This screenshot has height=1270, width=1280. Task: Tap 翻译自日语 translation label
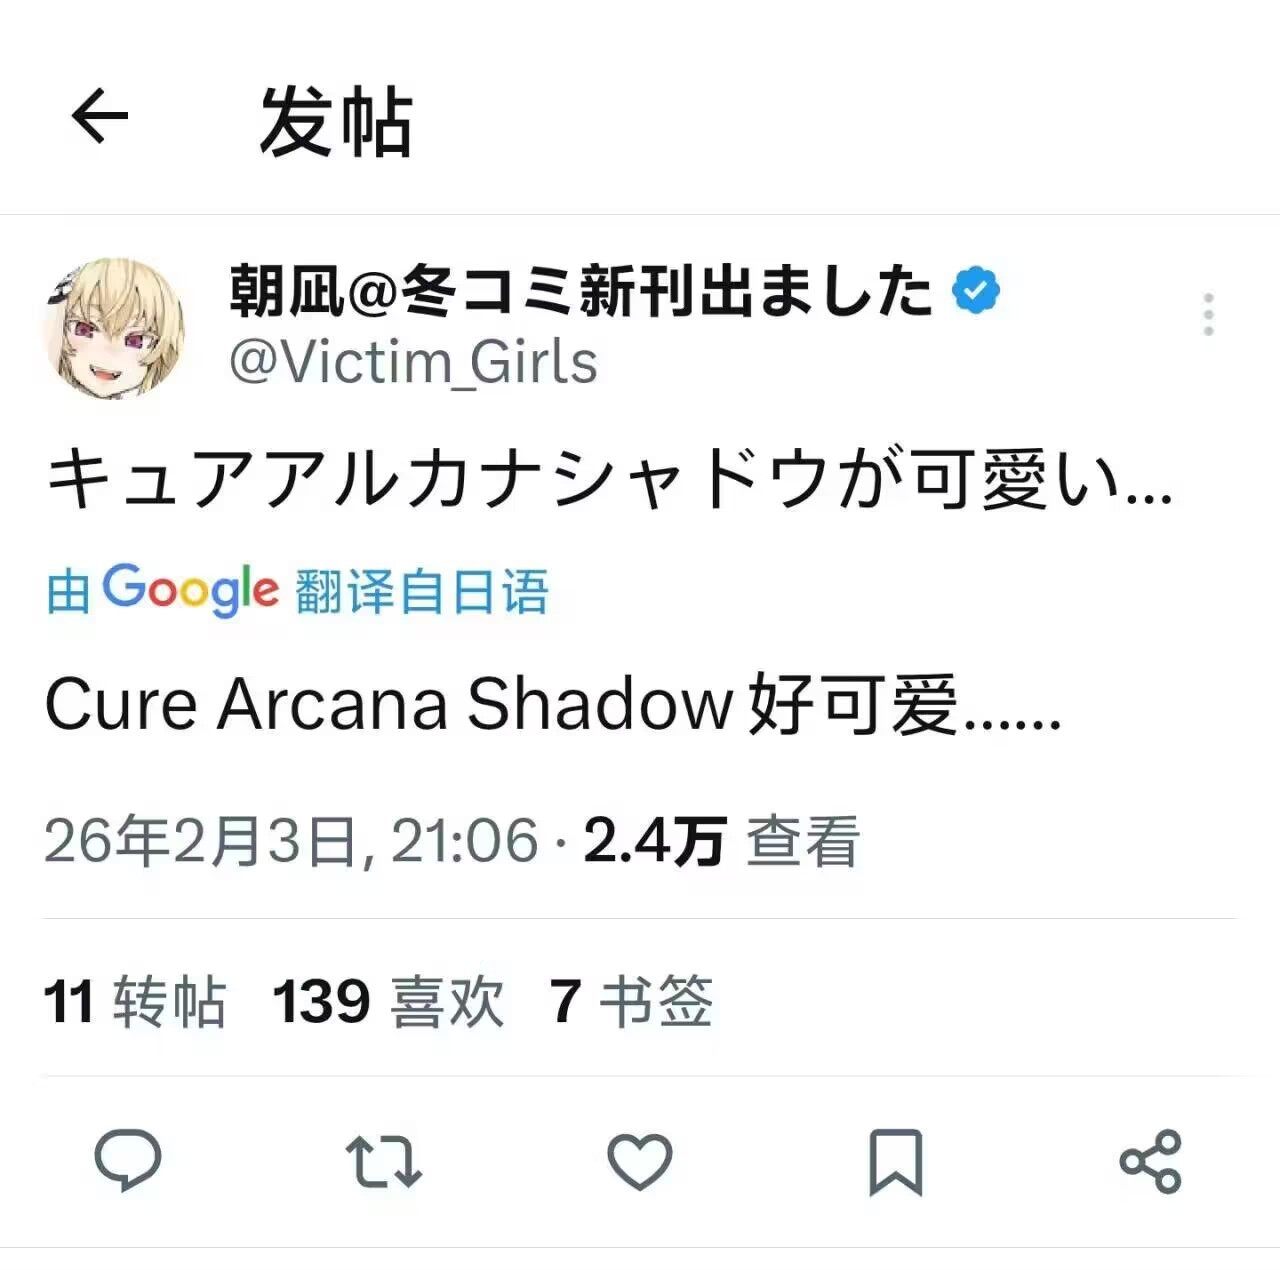[x=422, y=591]
